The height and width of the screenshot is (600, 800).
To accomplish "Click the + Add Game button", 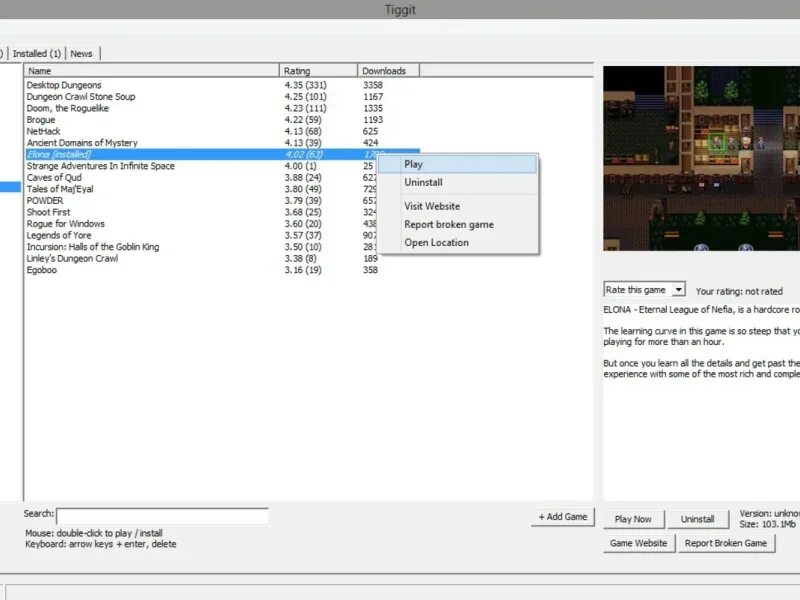I will point(563,517).
